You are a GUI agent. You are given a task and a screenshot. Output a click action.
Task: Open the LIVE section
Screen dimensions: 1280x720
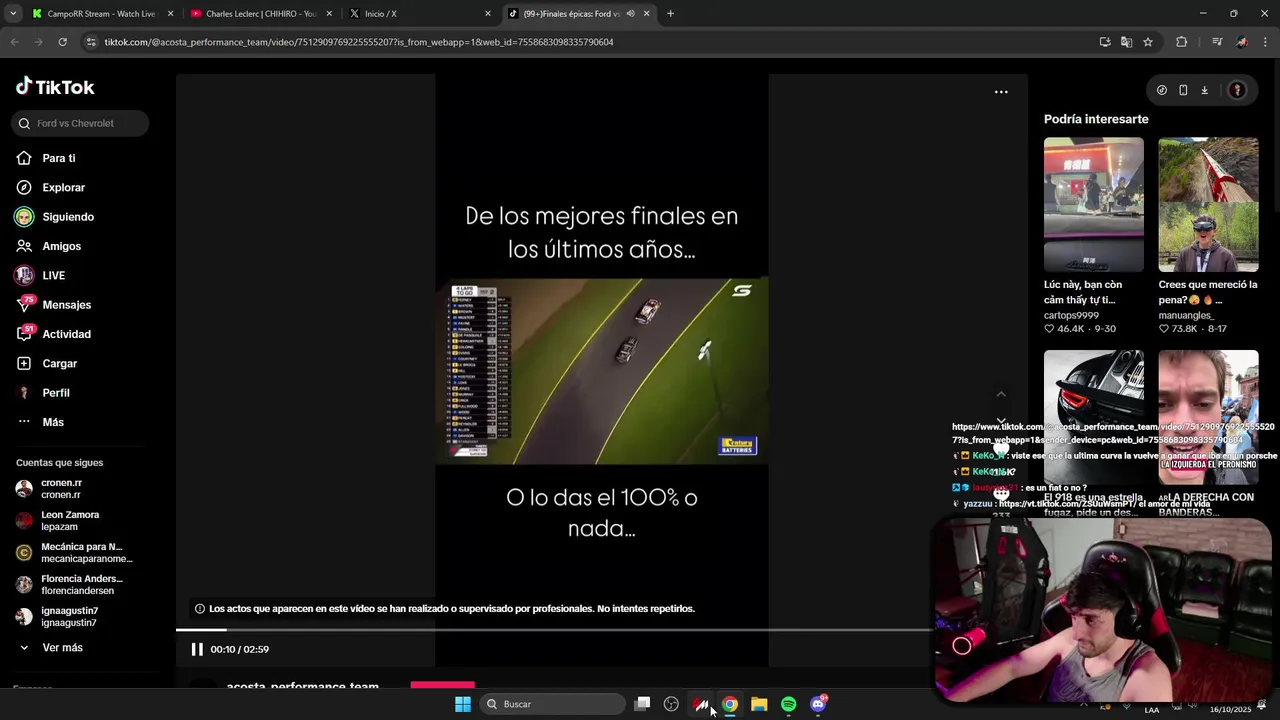coord(41,275)
